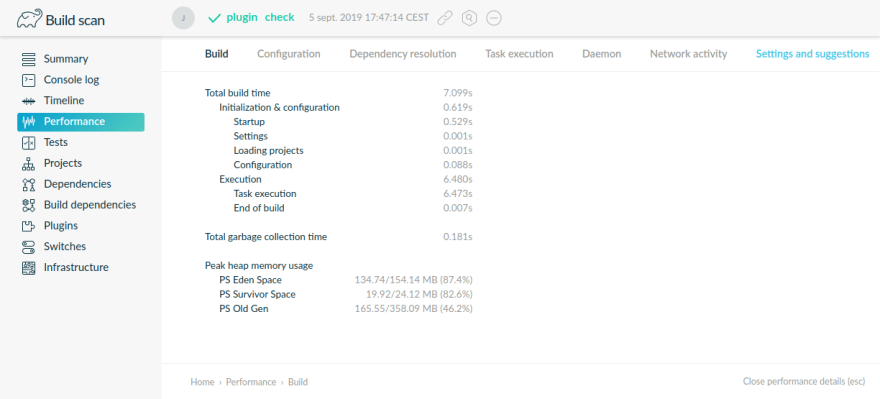Open Infrastructure in the sidebar
This screenshot has height=399, width=880.
pyautogui.click(x=76, y=267)
